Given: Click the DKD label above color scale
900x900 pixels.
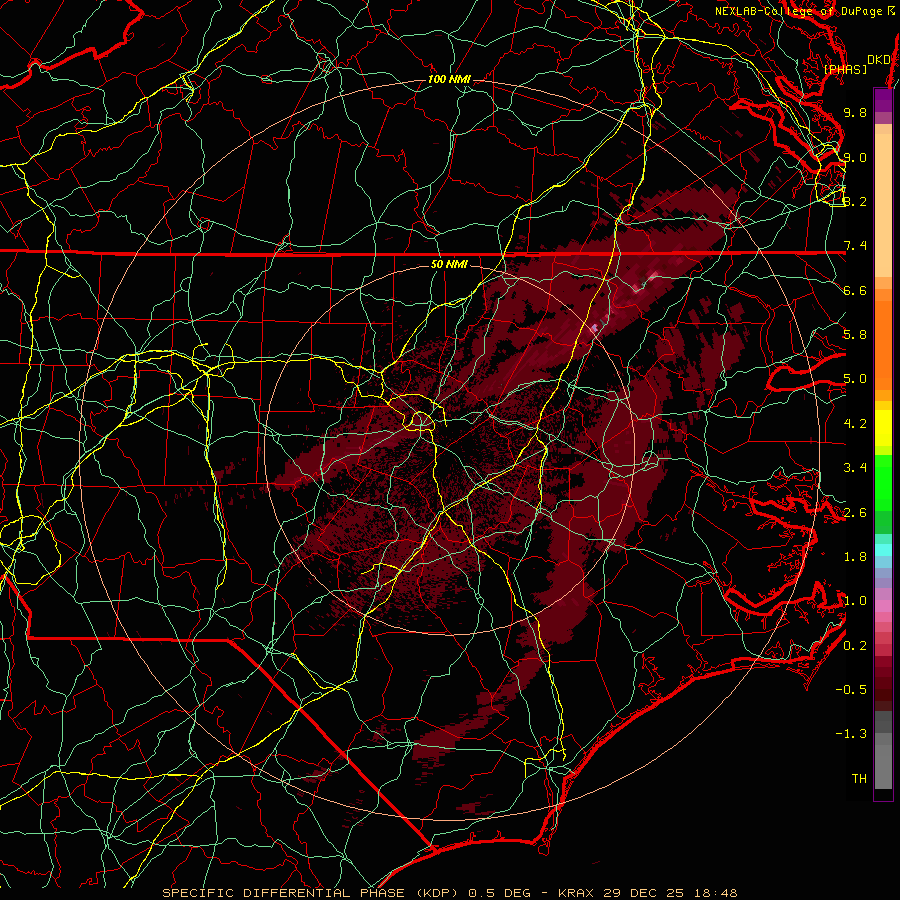Looking at the screenshot, I should 879,59.
